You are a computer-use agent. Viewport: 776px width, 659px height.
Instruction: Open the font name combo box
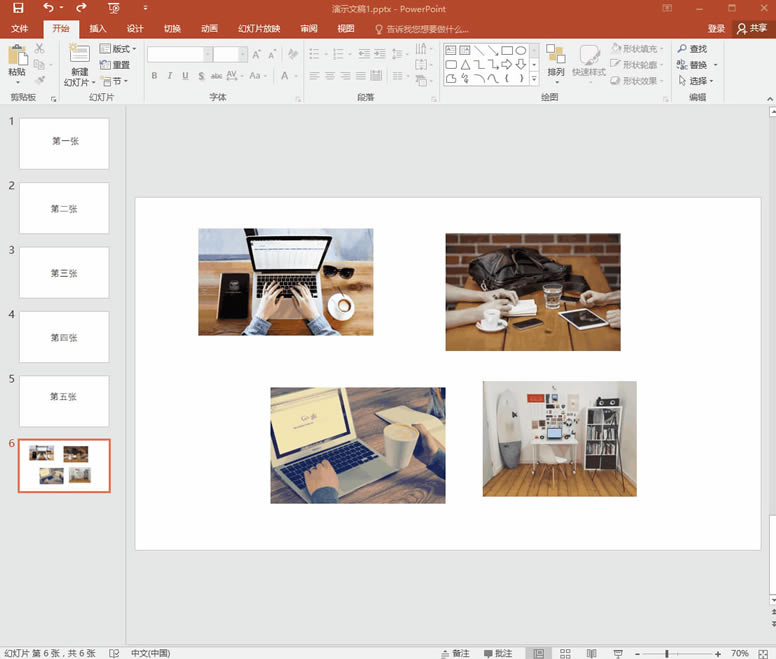tap(179, 54)
